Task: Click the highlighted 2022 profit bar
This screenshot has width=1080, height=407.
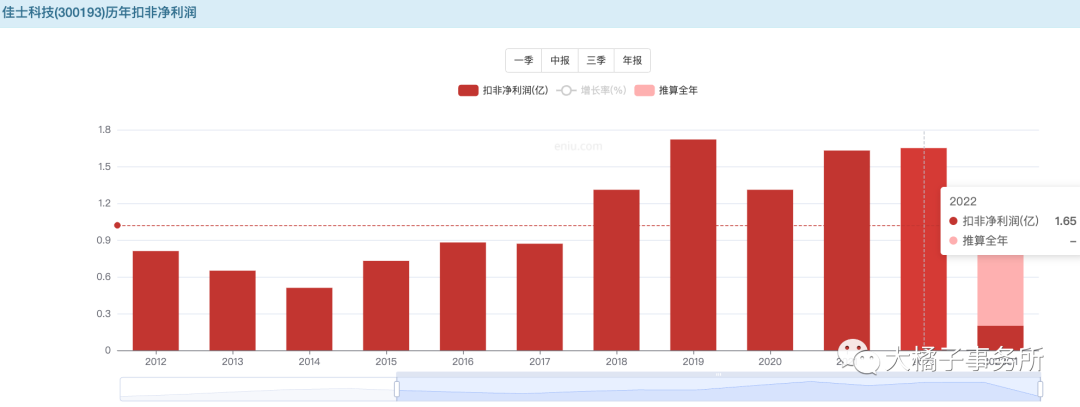Action: tap(924, 249)
